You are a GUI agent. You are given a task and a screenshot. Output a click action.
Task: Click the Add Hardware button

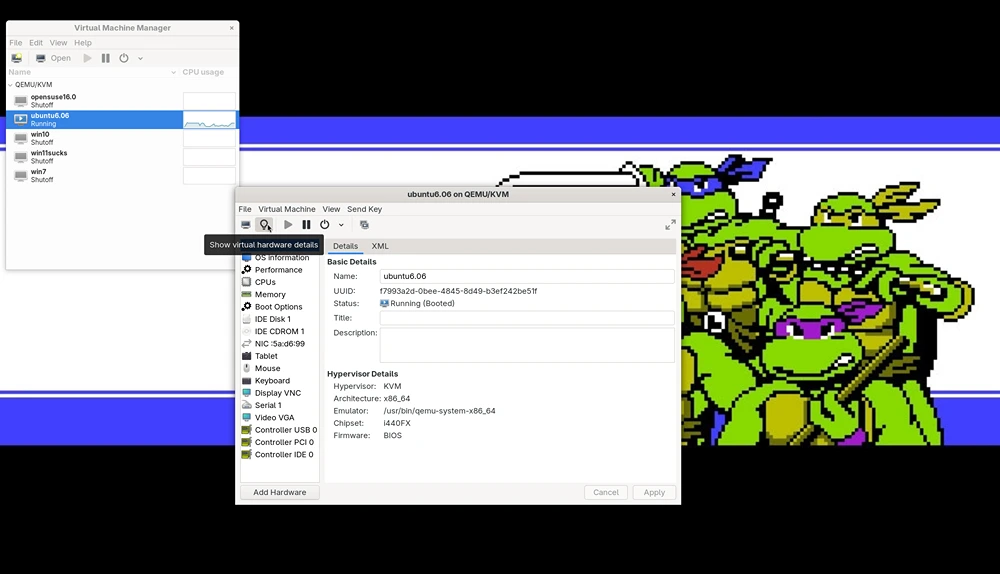279,492
